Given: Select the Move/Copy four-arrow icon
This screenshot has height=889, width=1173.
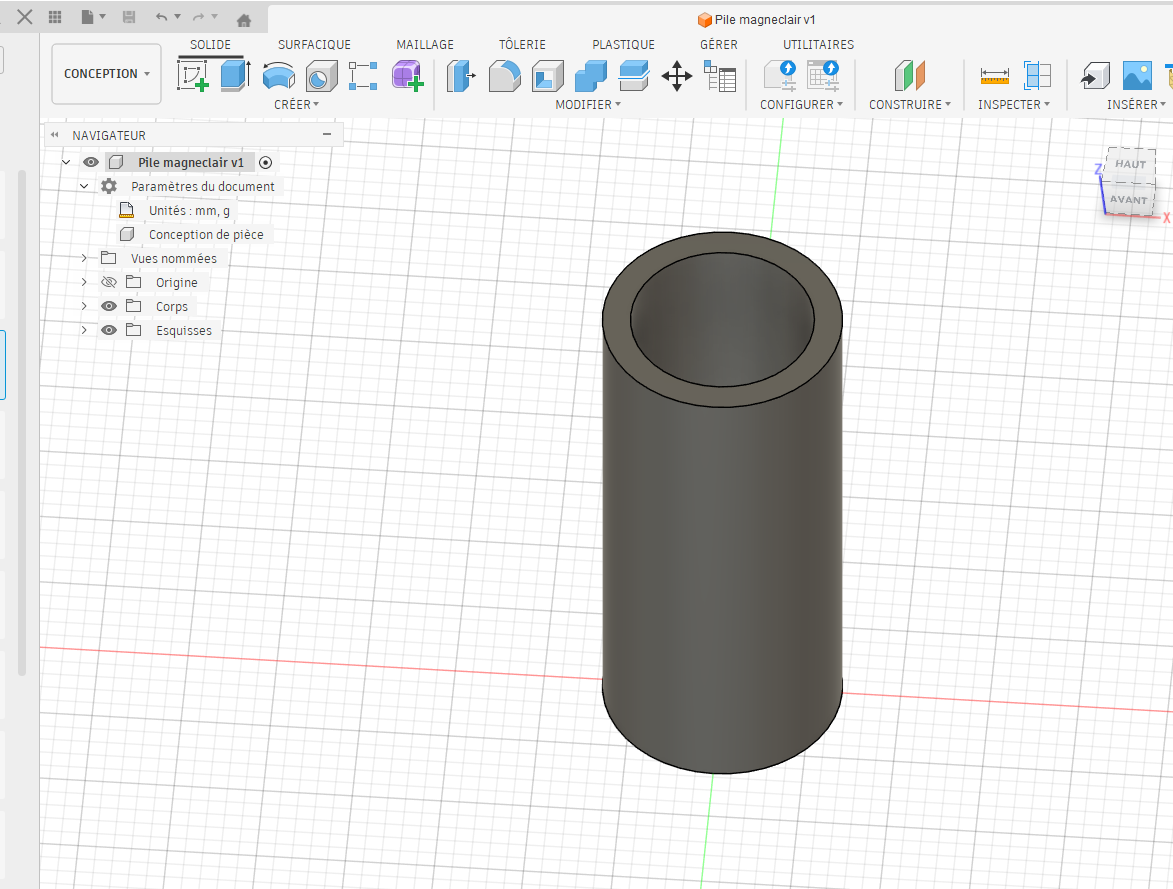Looking at the screenshot, I should pyautogui.click(x=677, y=76).
